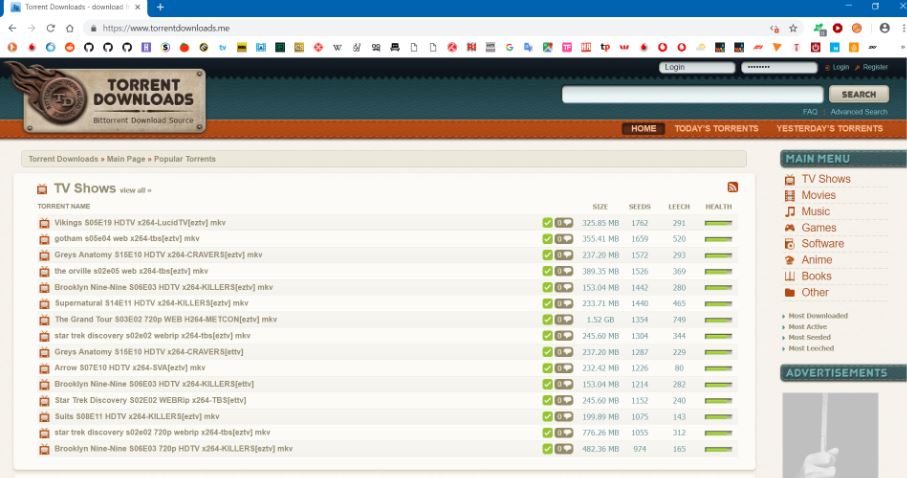
Task: Click comments bubble on gotham s05e04 row
Action: coord(564,239)
